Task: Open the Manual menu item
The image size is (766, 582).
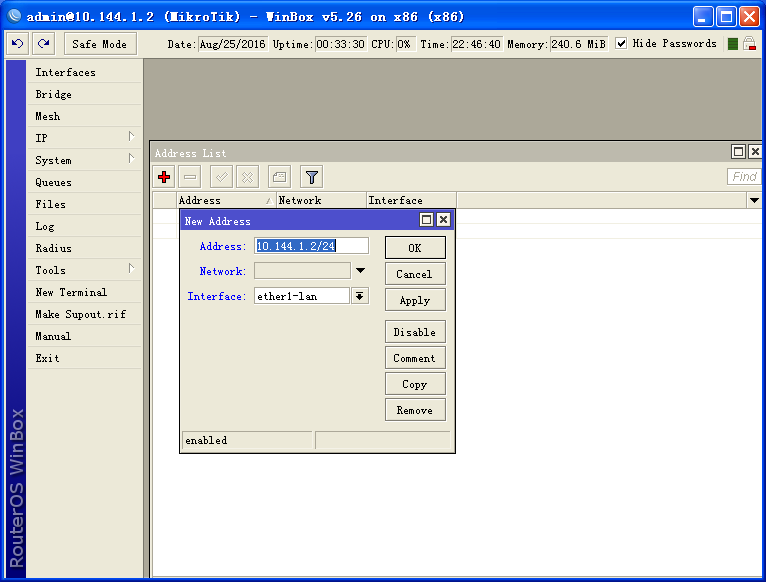Action: [x=84, y=336]
